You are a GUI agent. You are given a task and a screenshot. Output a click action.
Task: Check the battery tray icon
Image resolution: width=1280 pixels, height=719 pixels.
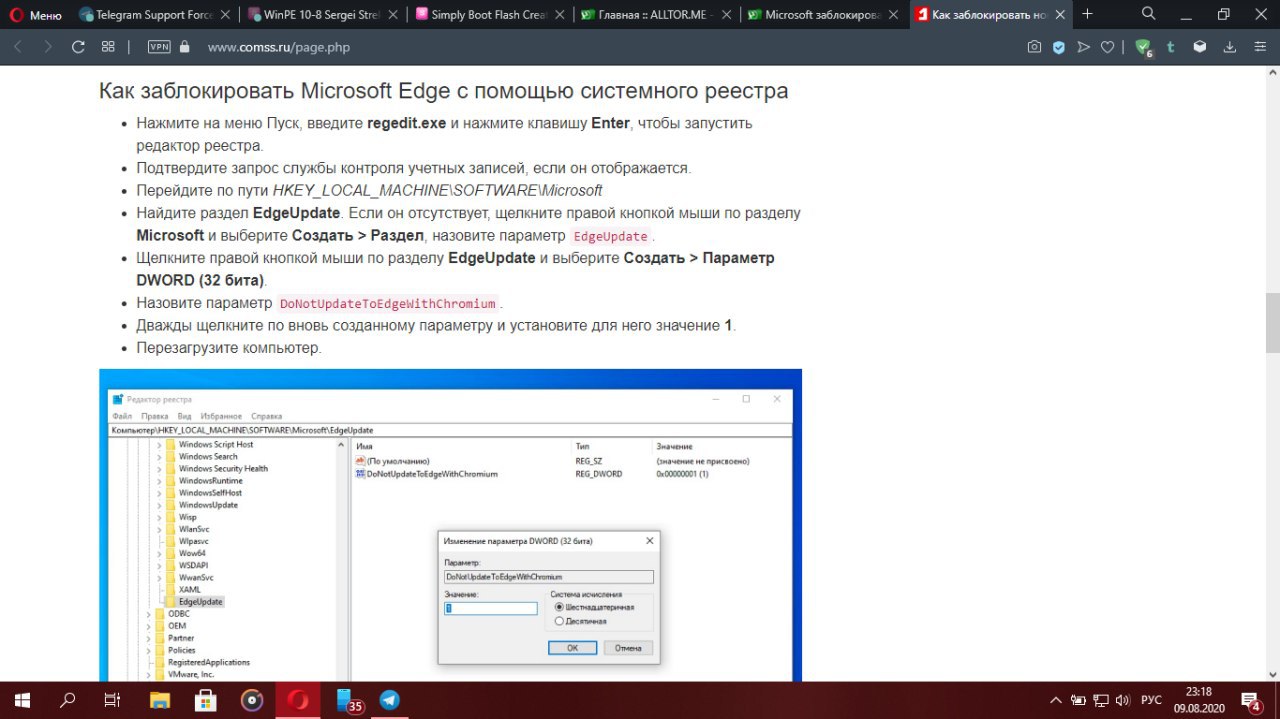tap(1078, 700)
